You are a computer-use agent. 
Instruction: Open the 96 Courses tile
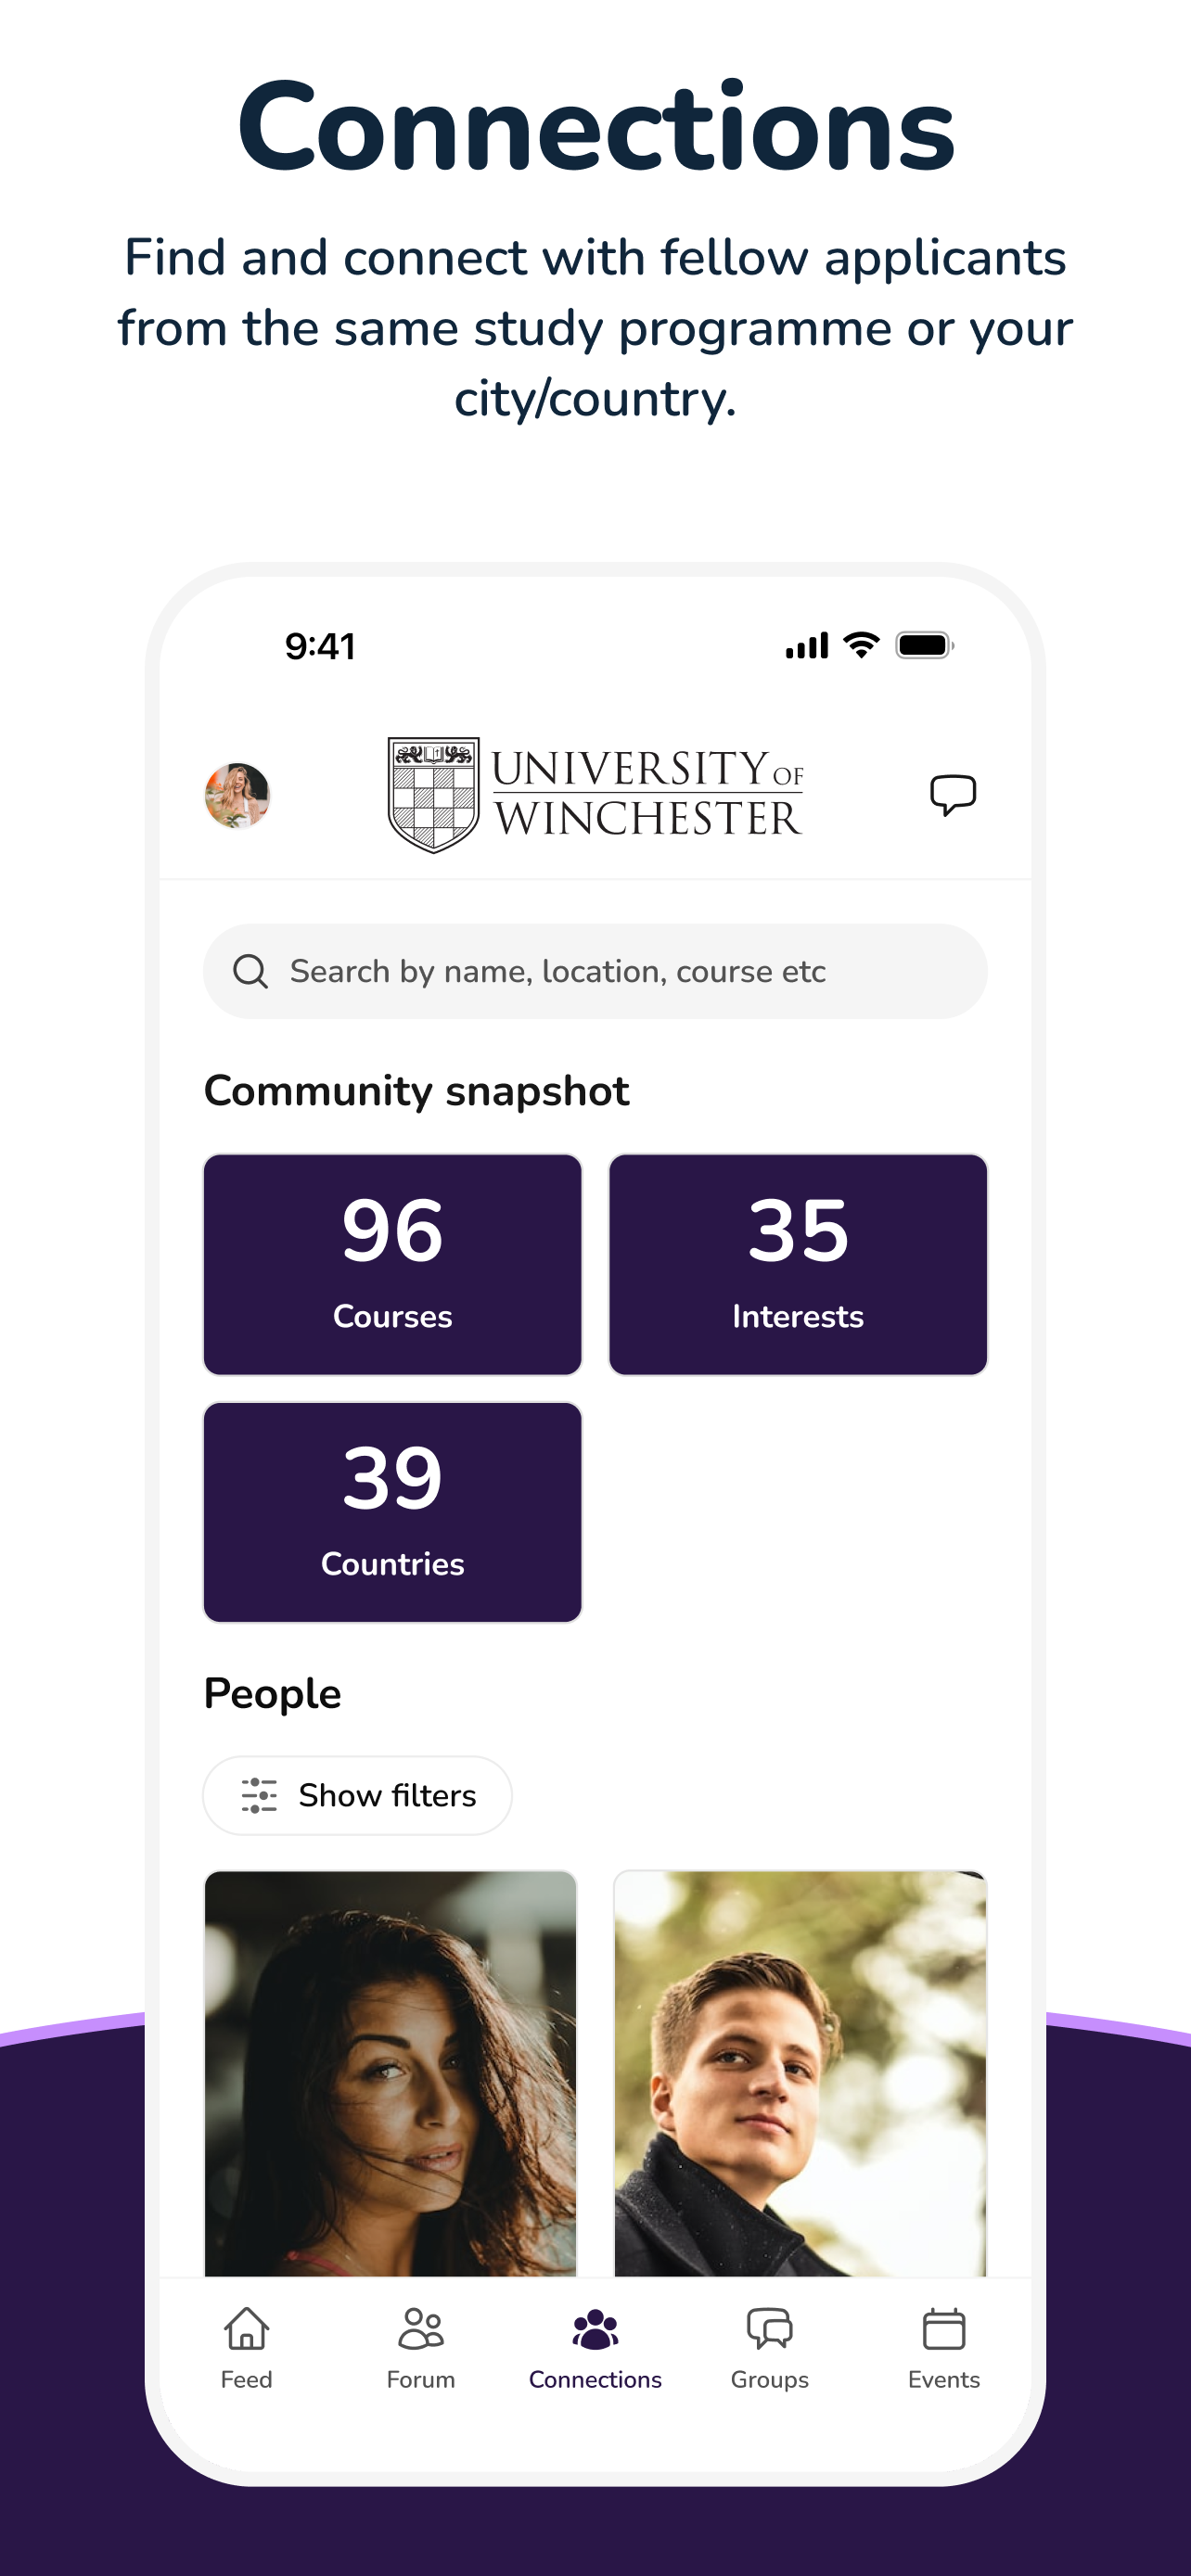[x=392, y=1264]
